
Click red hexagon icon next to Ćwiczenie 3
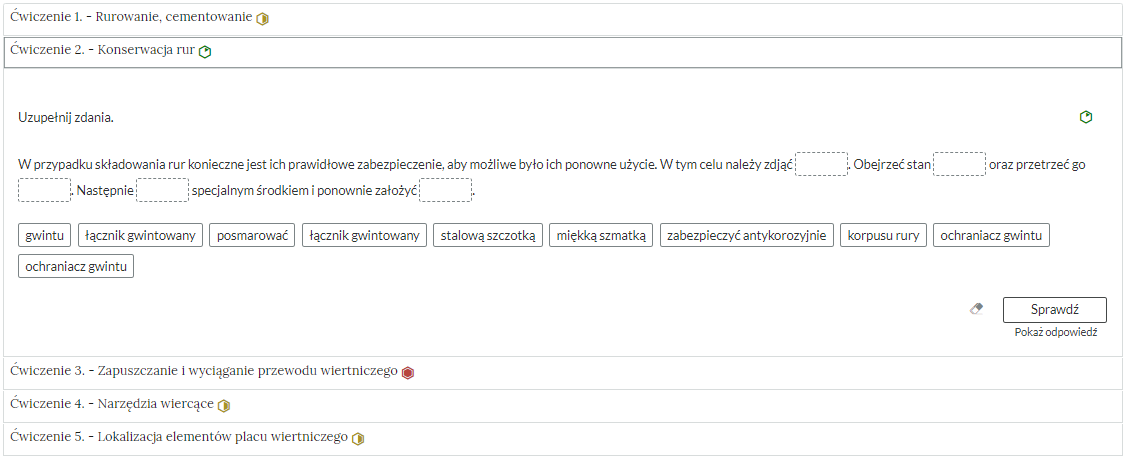pyautogui.click(x=407, y=373)
